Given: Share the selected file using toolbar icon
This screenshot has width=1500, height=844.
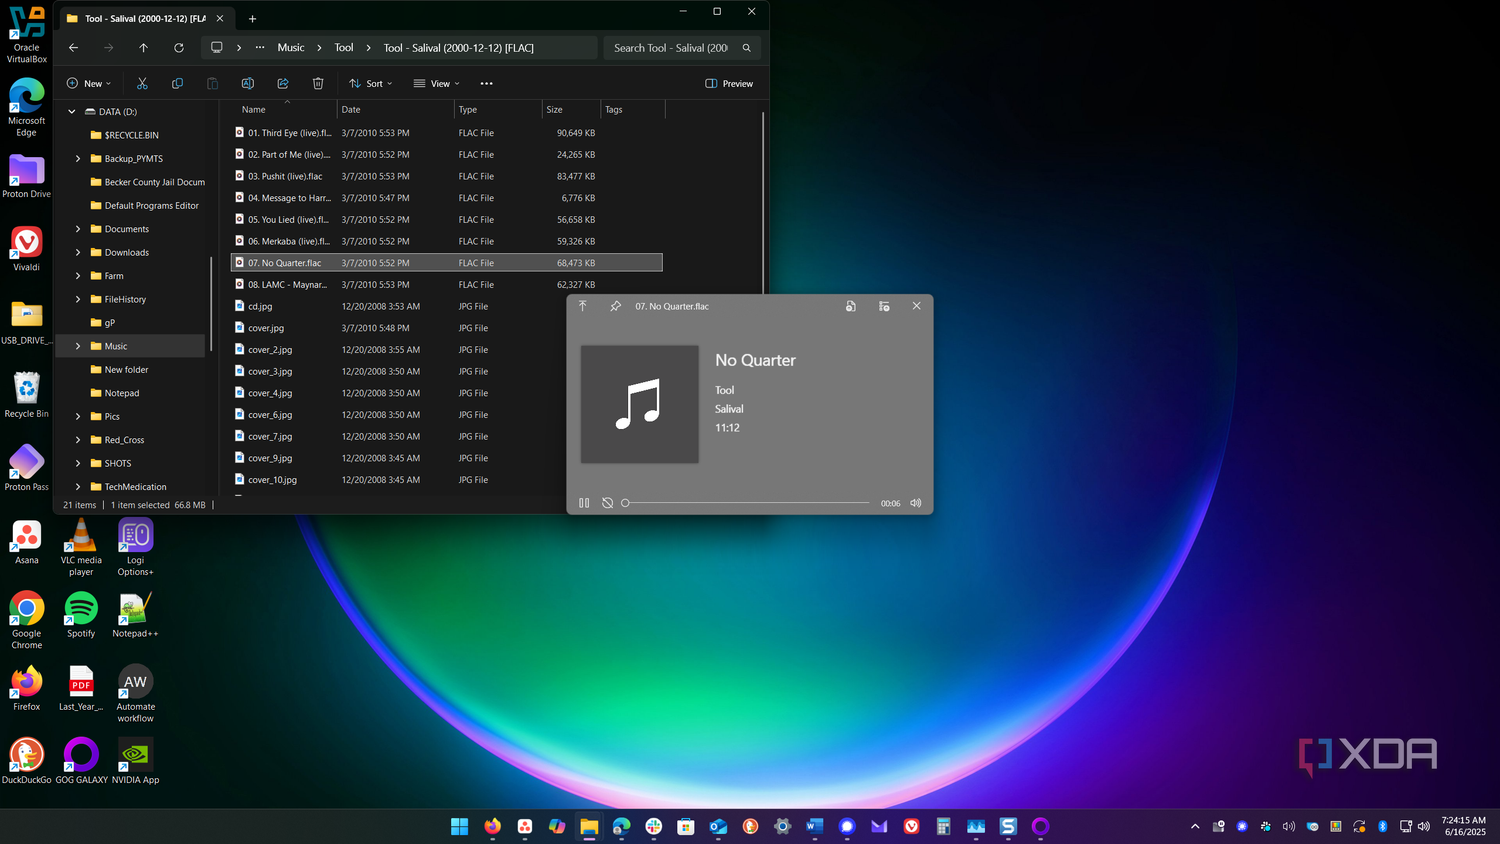Looking at the screenshot, I should (x=283, y=84).
